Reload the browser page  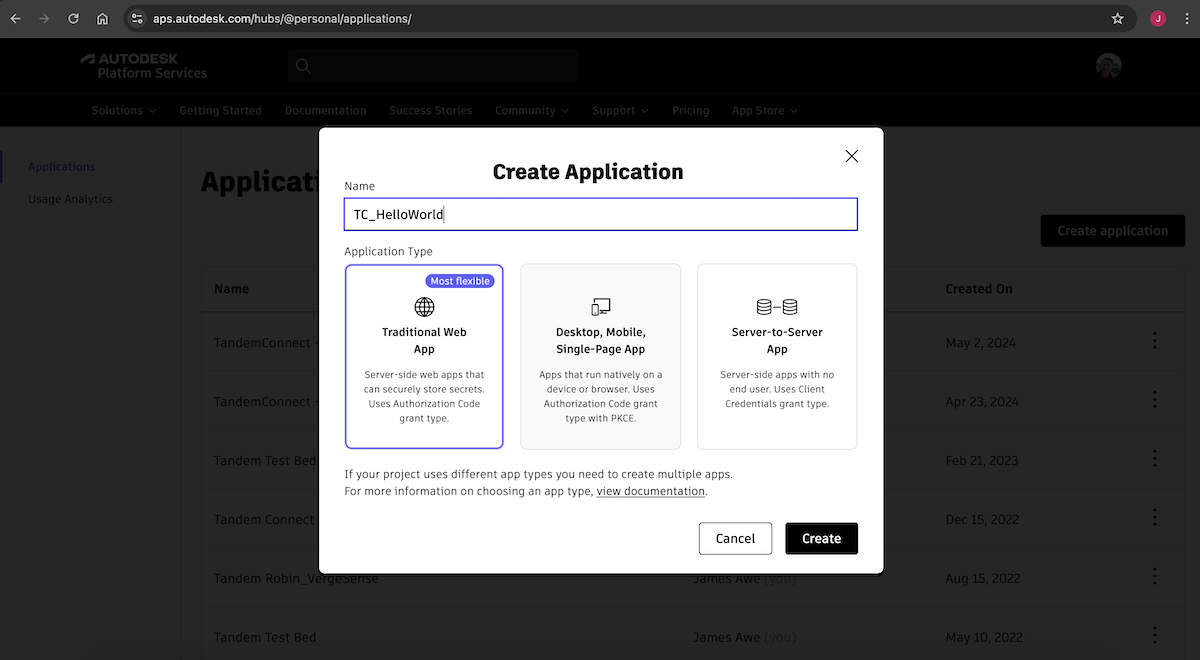73,18
